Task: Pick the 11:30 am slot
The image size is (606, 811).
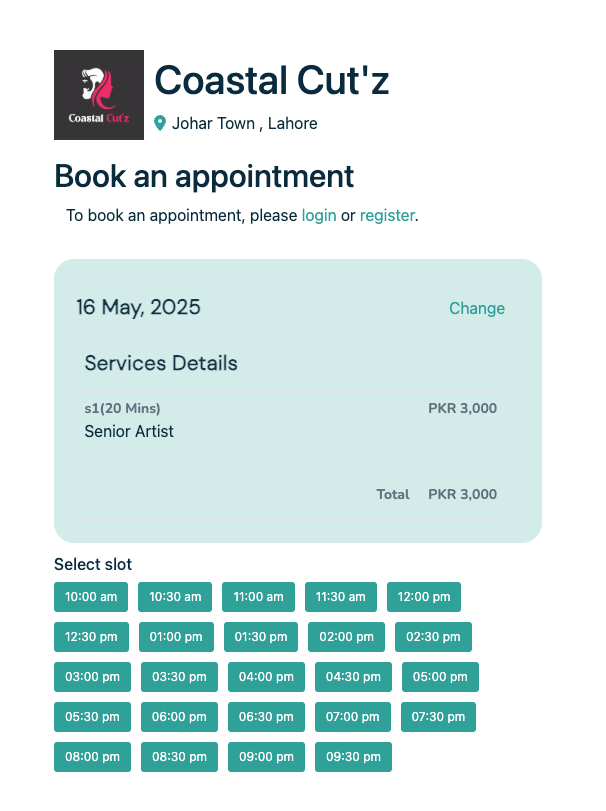Action: [x=341, y=597]
